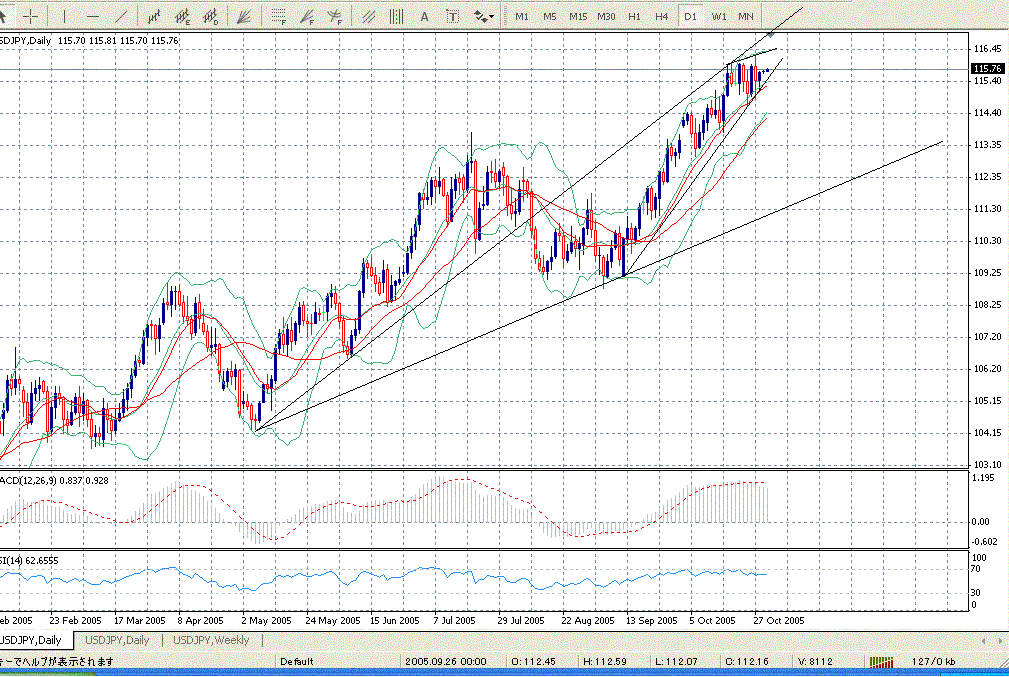Screen dimensions: 1009x677
Task: Click the 115.76 current price label
Action: (x=986, y=69)
